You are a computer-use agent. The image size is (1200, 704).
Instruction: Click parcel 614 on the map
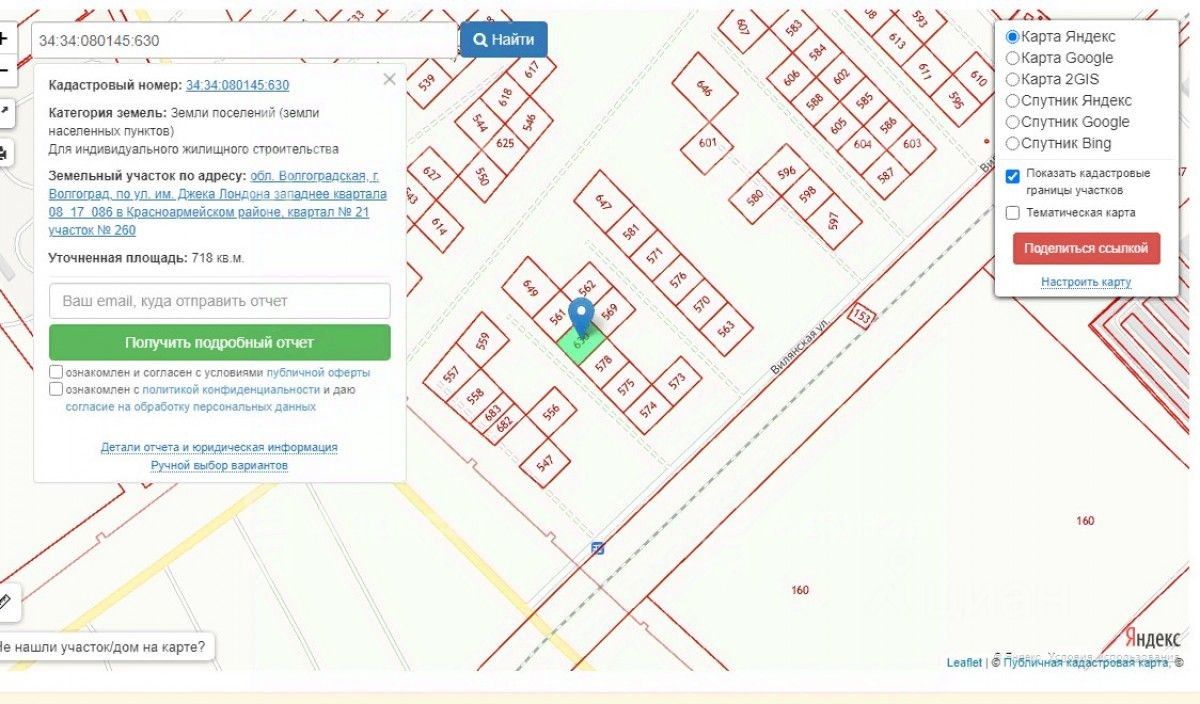439,226
